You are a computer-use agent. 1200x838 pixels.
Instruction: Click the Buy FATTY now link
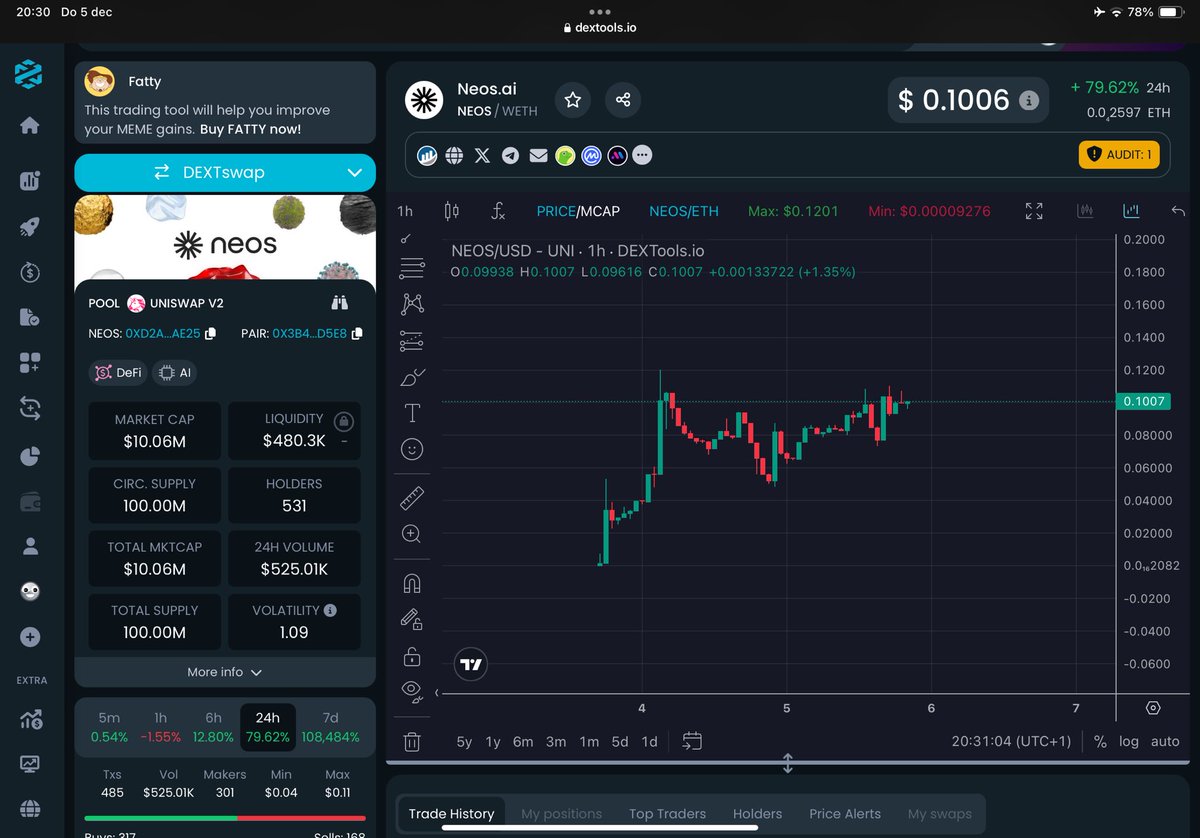point(250,129)
